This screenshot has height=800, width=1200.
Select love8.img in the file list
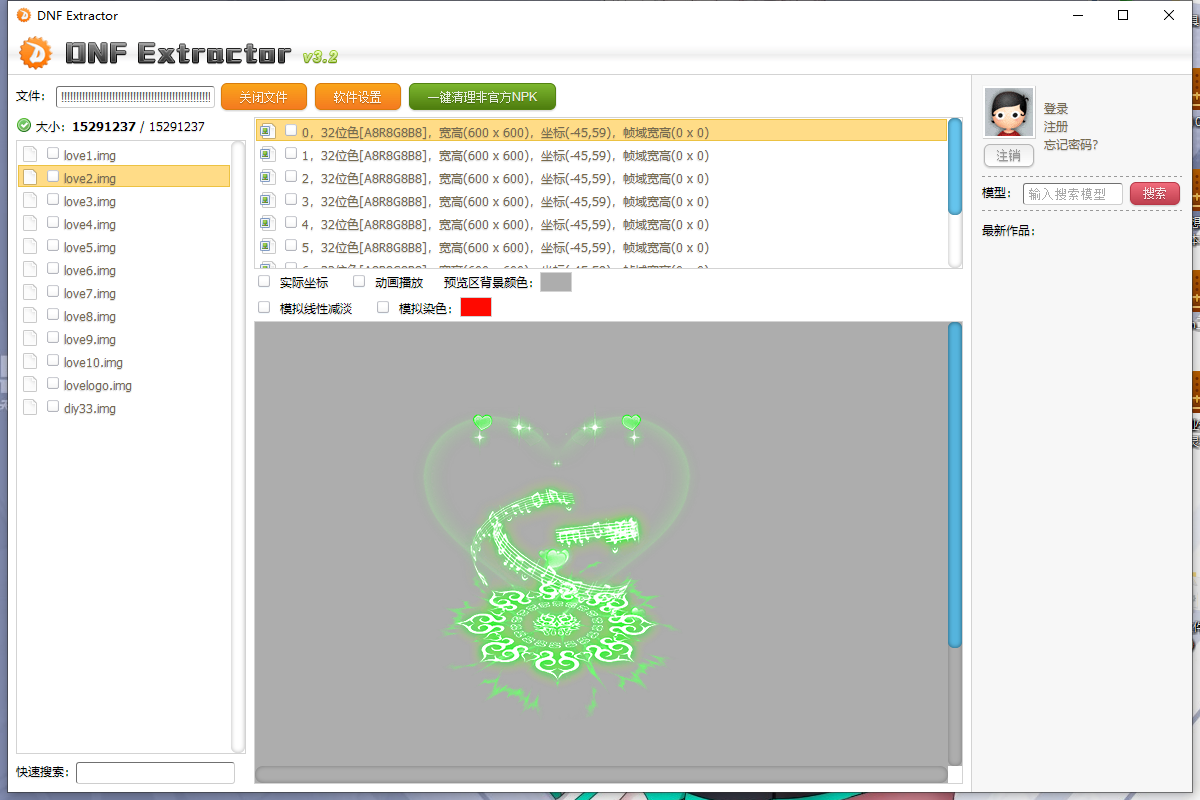tap(124, 316)
